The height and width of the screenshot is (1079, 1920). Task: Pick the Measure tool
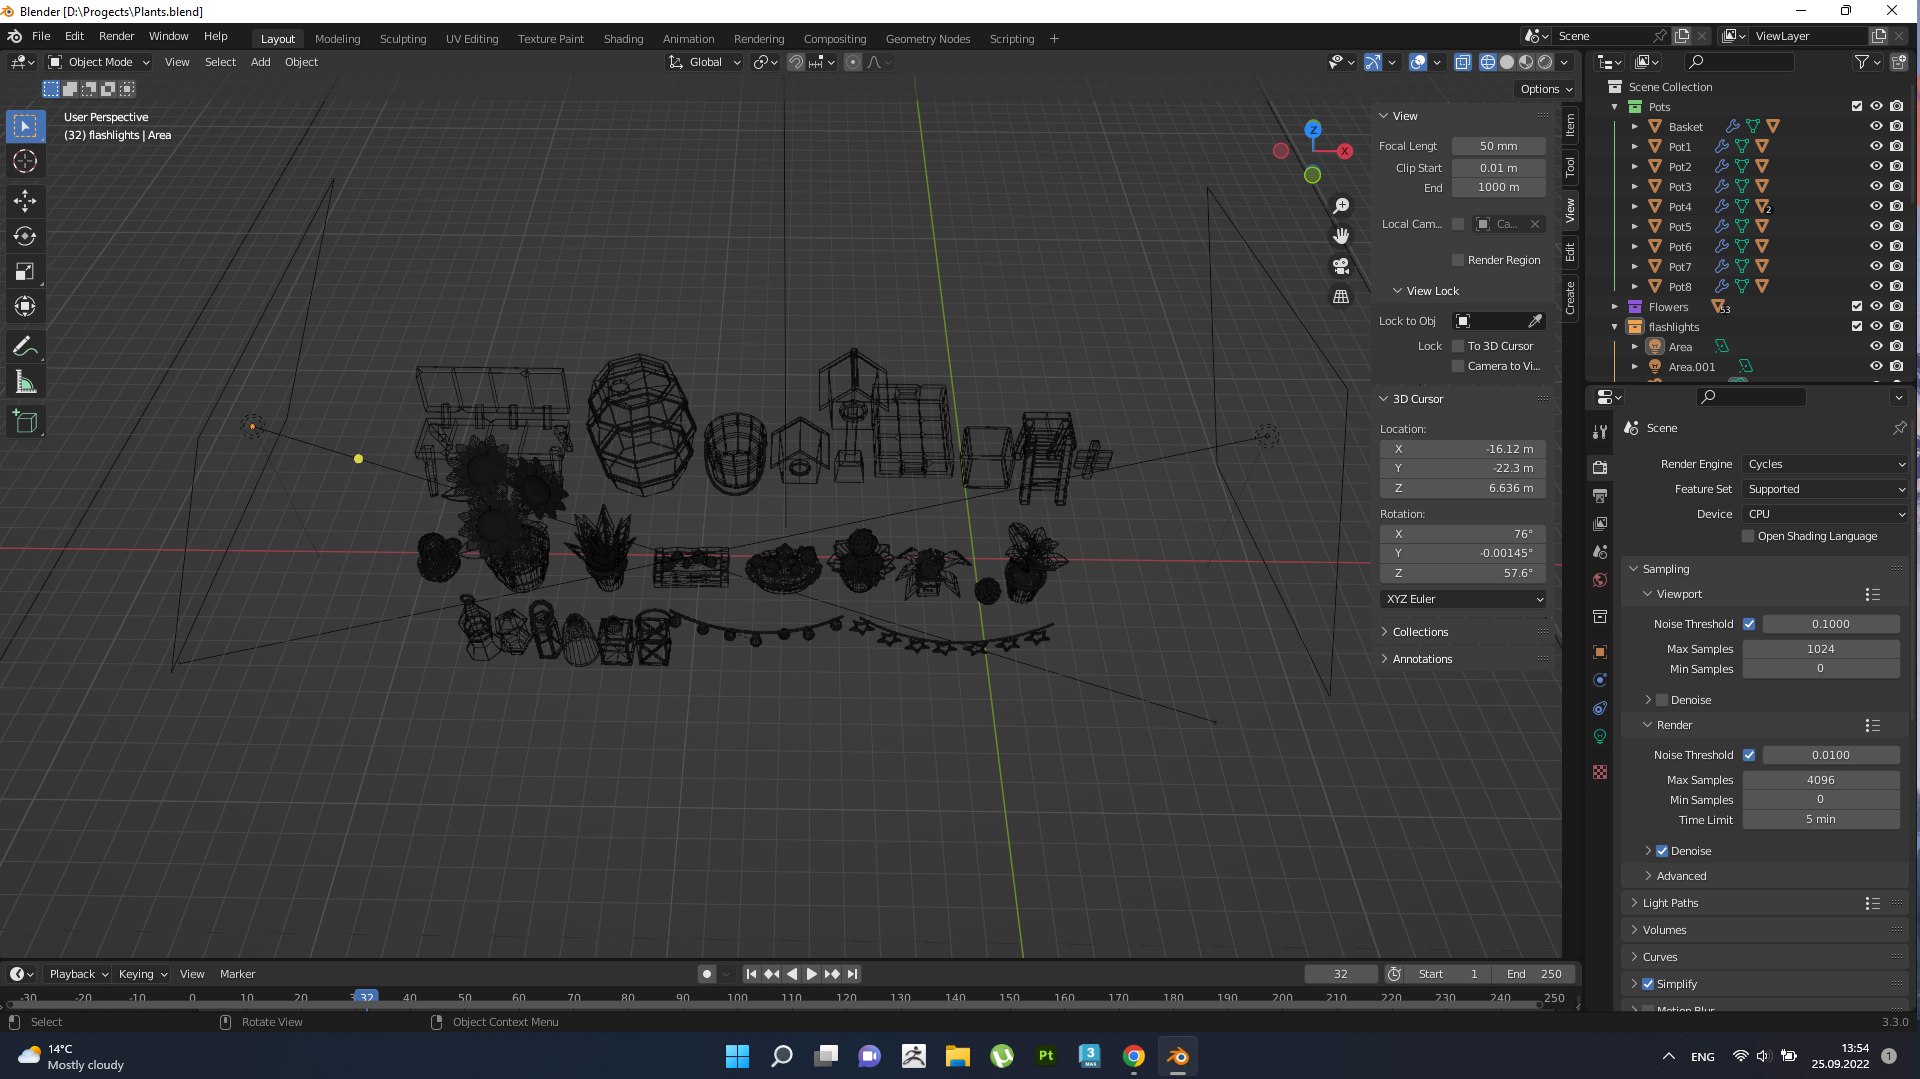25,382
